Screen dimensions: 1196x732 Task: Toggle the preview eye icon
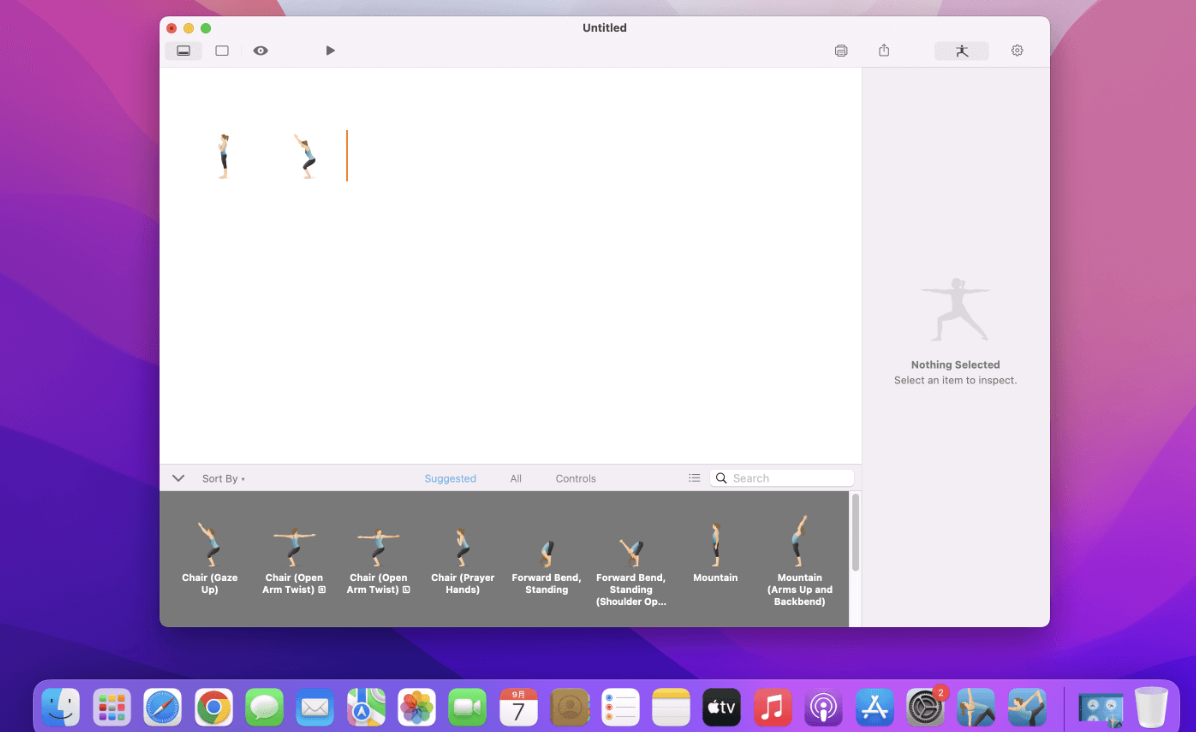pyautogui.click(x=260, y=51)
